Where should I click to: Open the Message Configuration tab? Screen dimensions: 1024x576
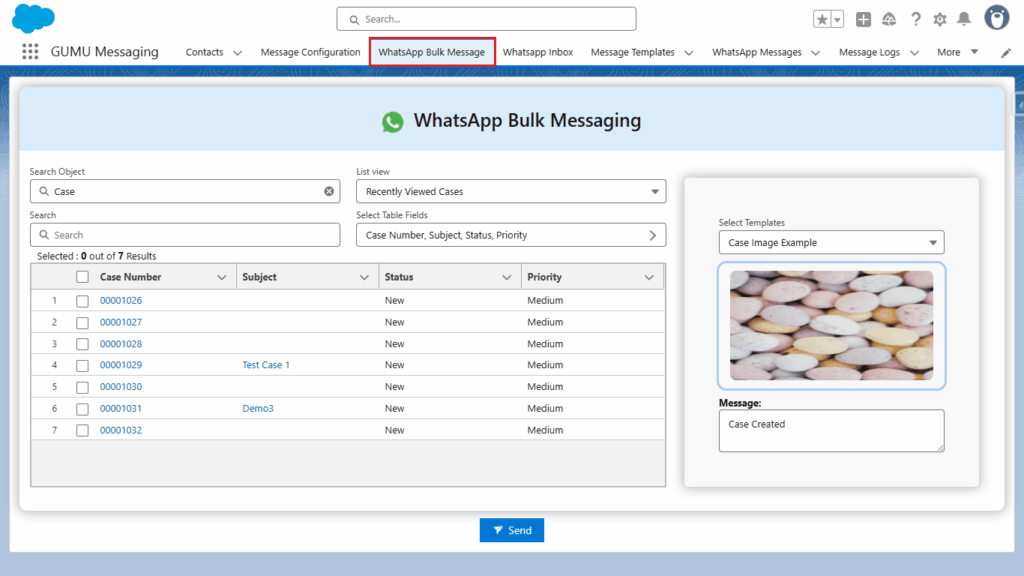310,52
